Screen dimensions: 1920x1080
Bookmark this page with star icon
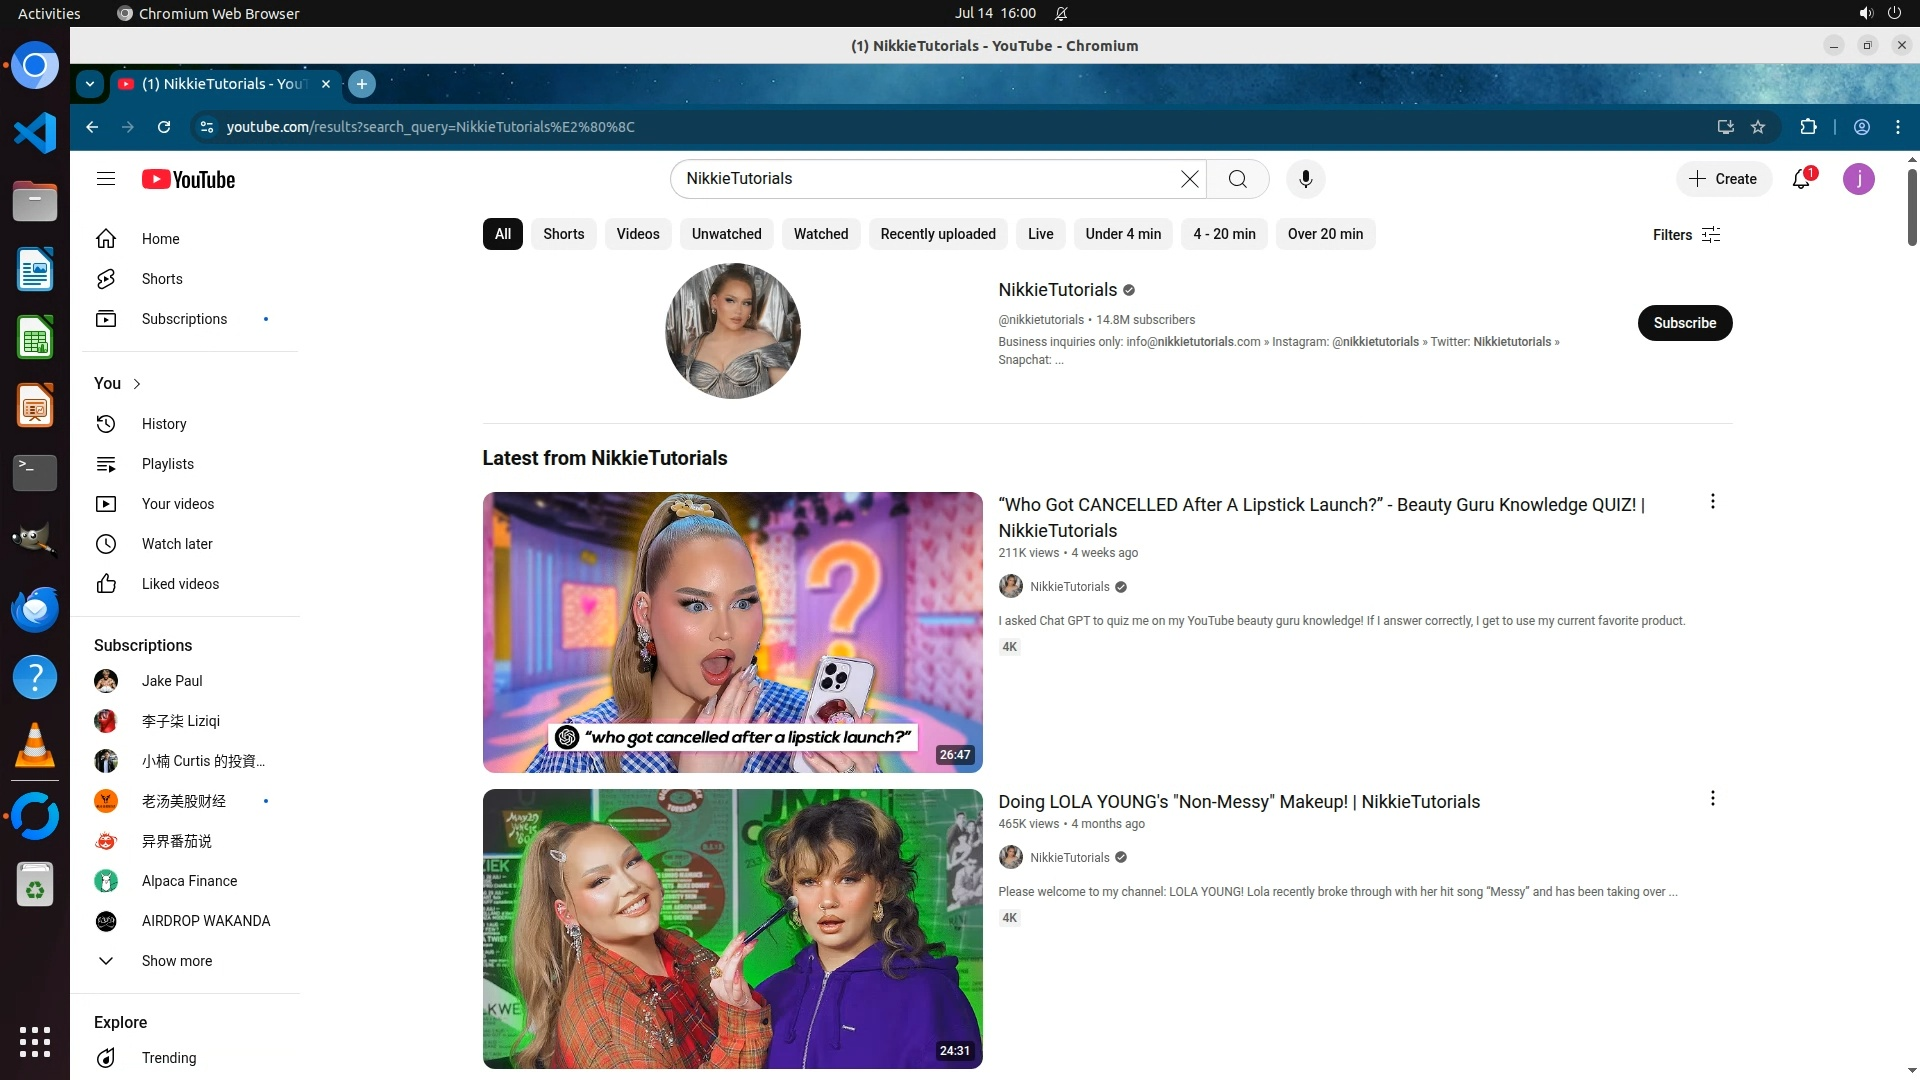(1758, 127)
